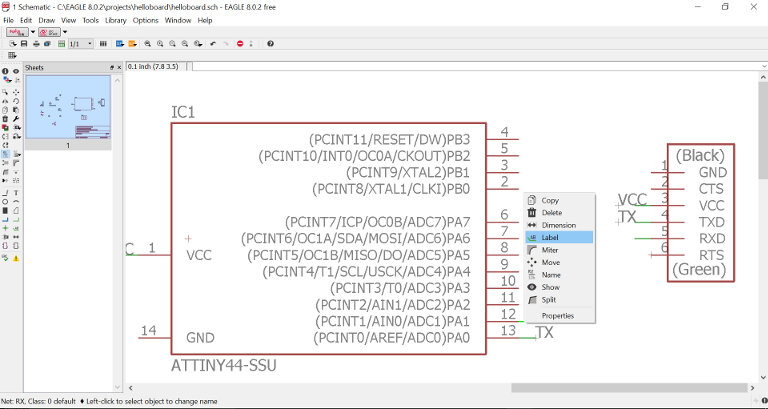Undo the last action
The height and width of the screenshot is (409, 768).
(x=213, y=44)
